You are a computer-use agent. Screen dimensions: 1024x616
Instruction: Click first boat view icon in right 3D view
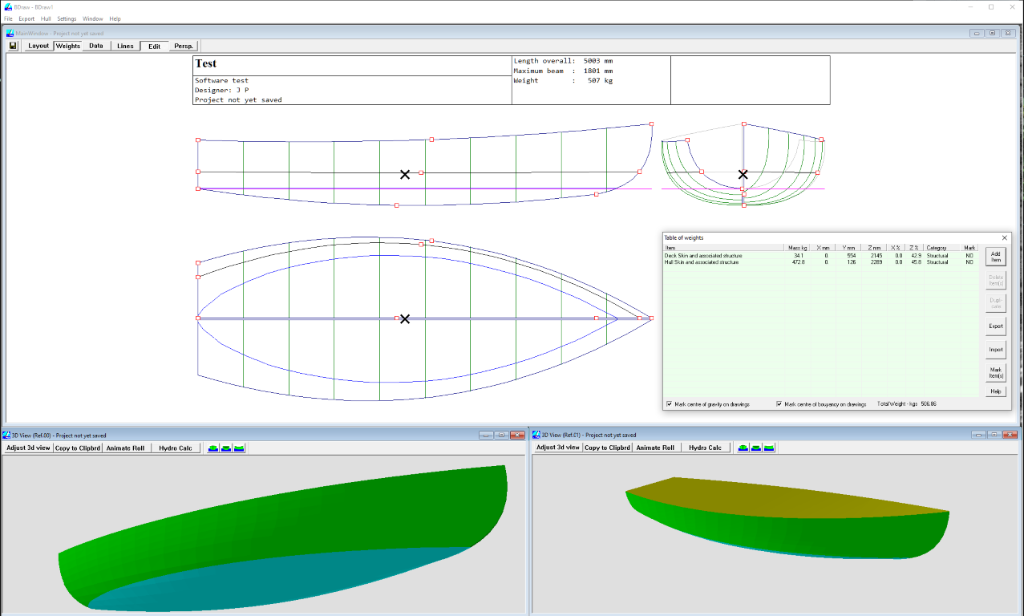(744, 448)
